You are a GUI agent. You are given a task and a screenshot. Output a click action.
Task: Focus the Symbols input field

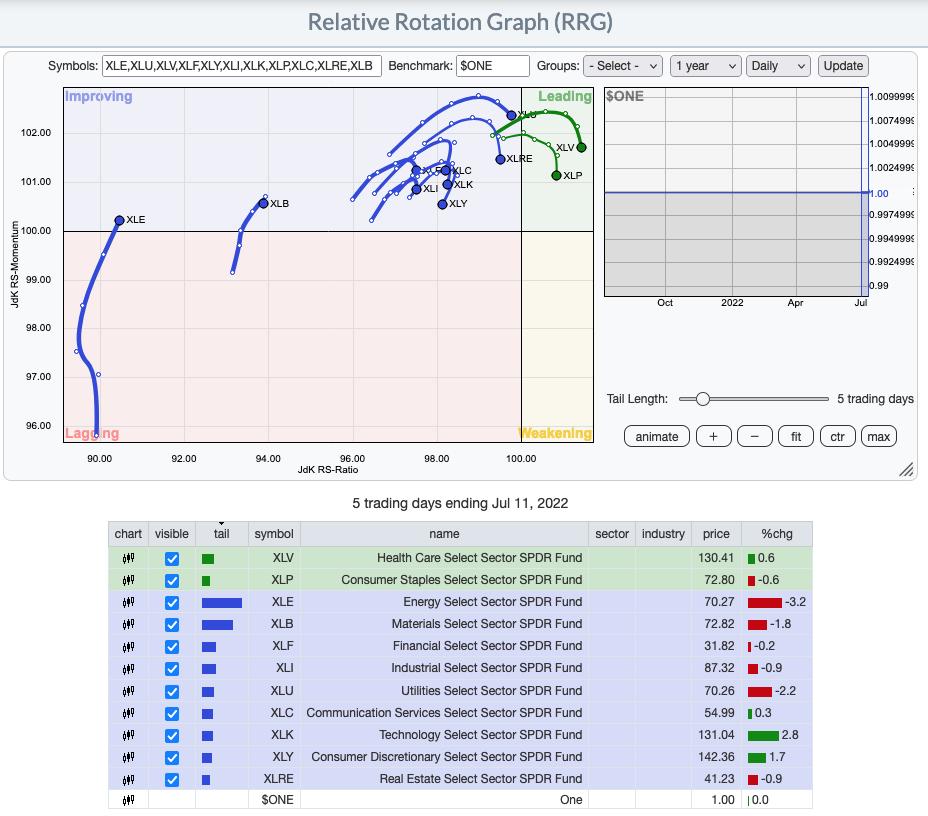click(241, 66)
